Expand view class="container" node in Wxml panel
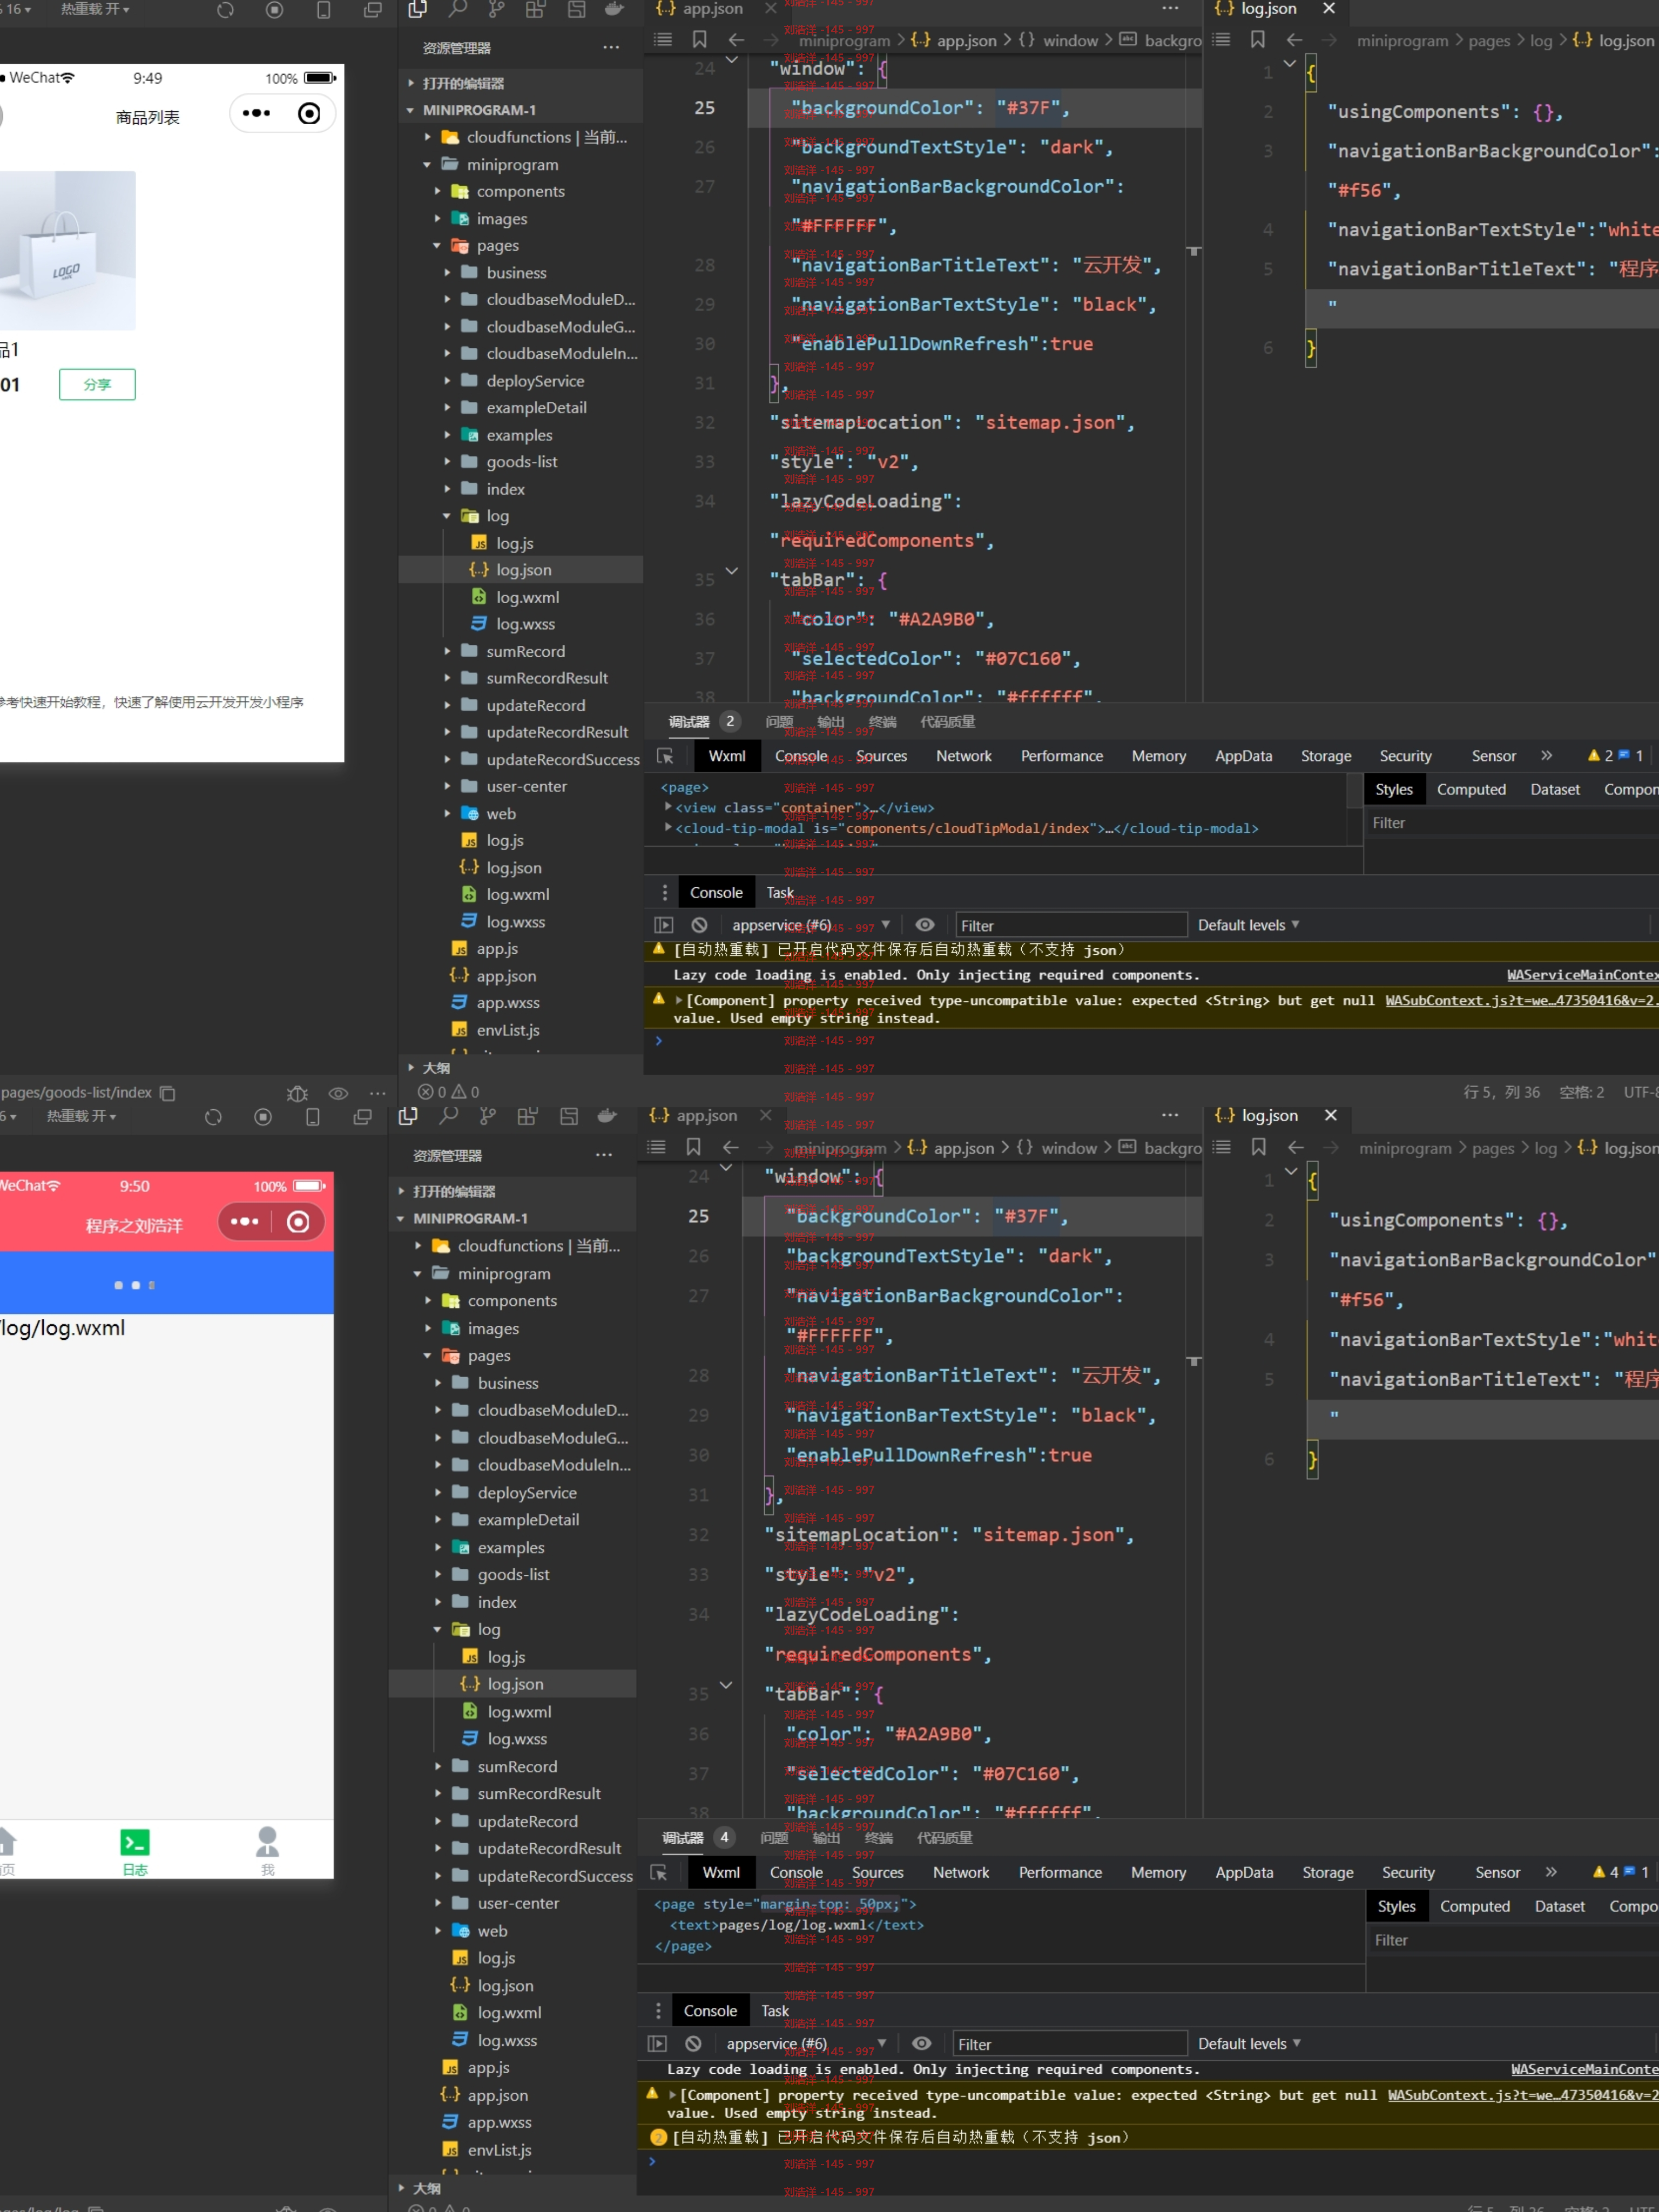The image size is (1659, 2212). pos(667,806)
